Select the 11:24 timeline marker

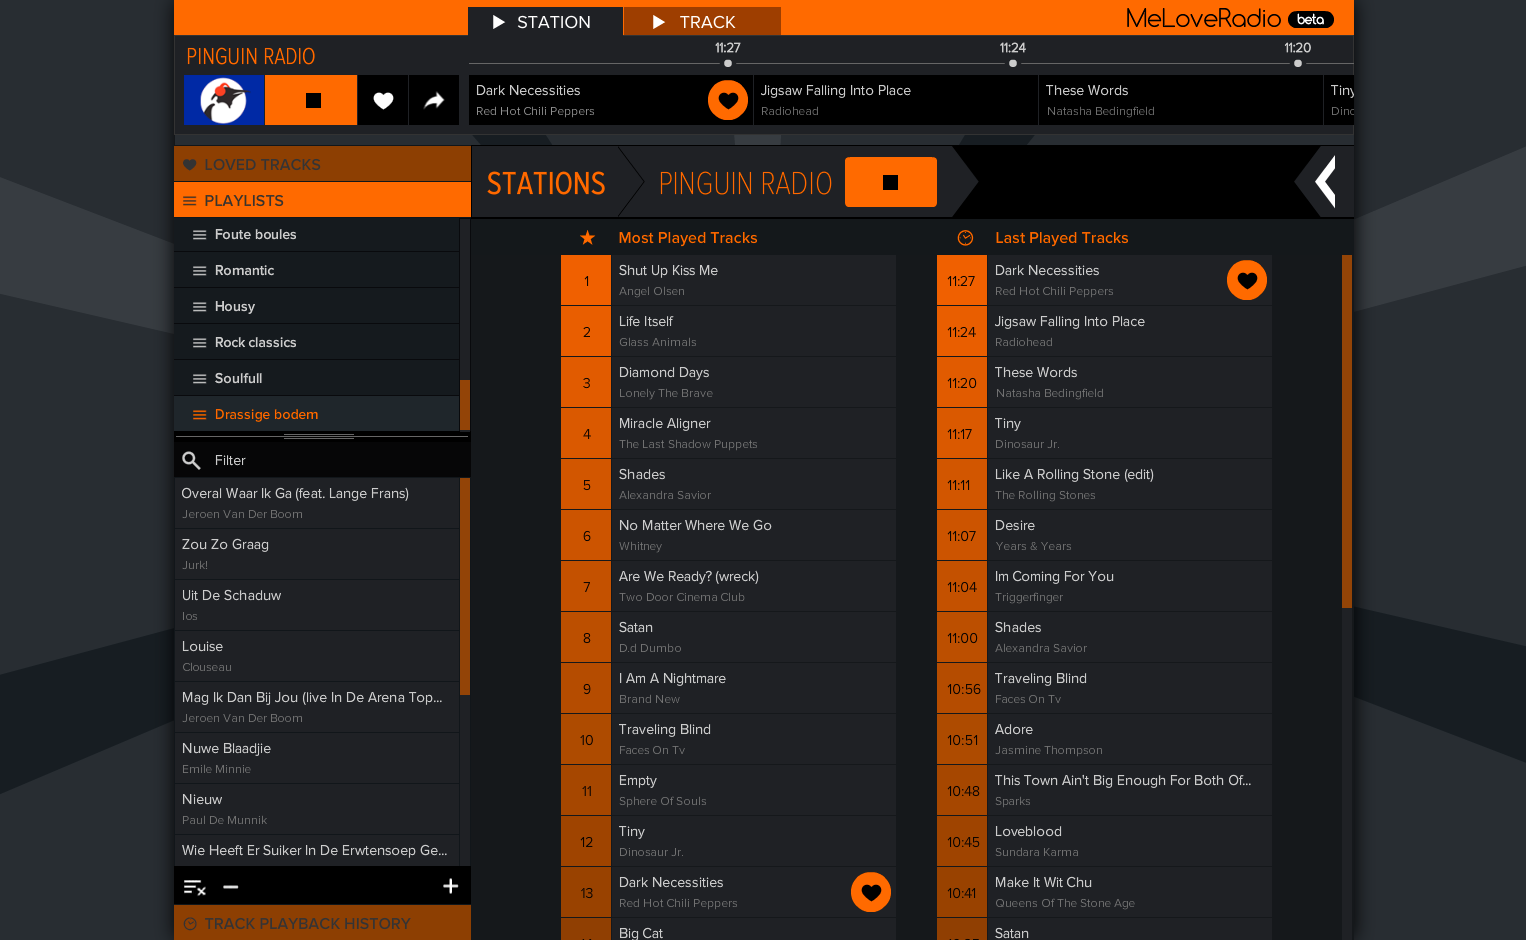point(1013,63)
